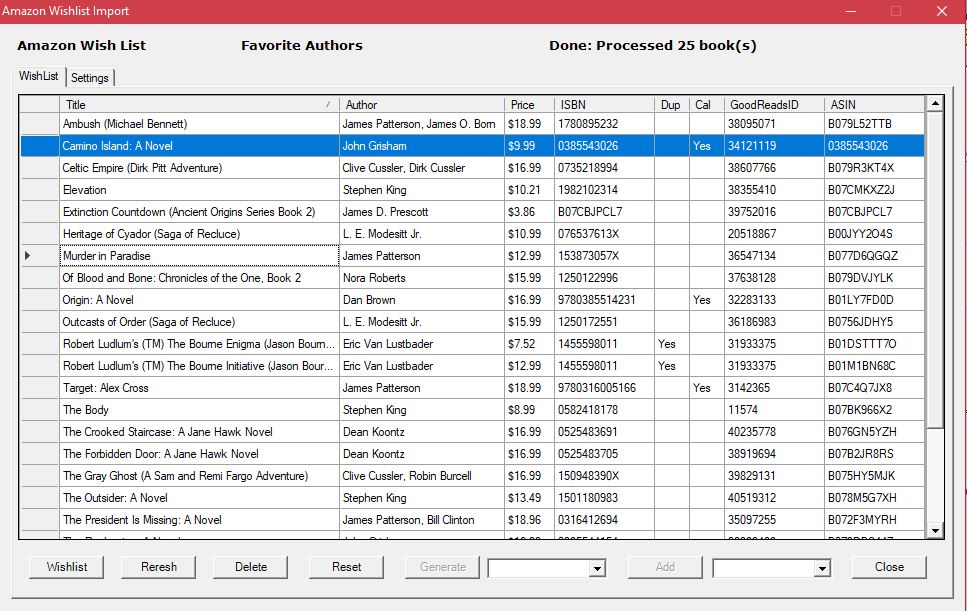Click author cell Nora Roberts
This screenshot has height=611, width=967.
point(422,277)
